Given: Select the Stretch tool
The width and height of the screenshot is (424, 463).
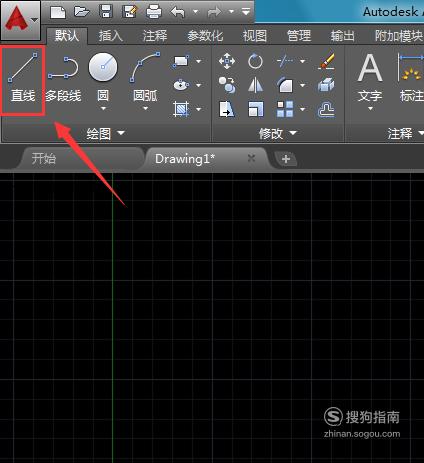Looking at the screenshot, I should [227, 109].
